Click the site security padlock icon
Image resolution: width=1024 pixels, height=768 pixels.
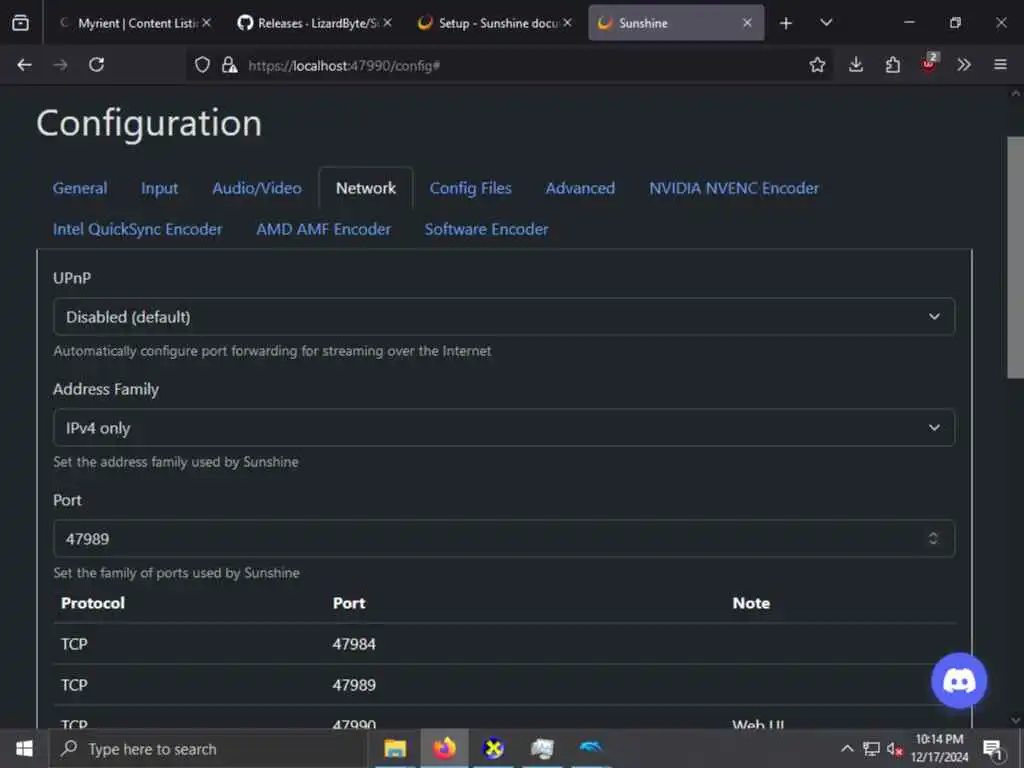[229, 65]
